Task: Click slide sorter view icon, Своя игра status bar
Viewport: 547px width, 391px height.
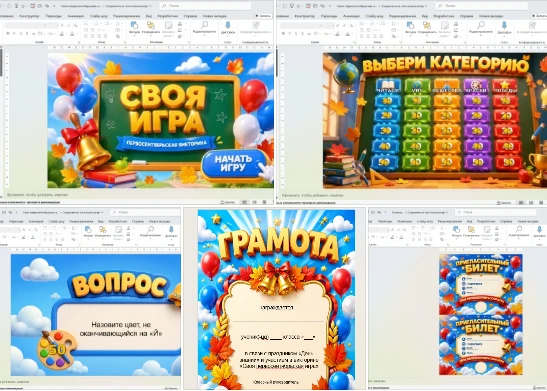Action: (254, 202)
